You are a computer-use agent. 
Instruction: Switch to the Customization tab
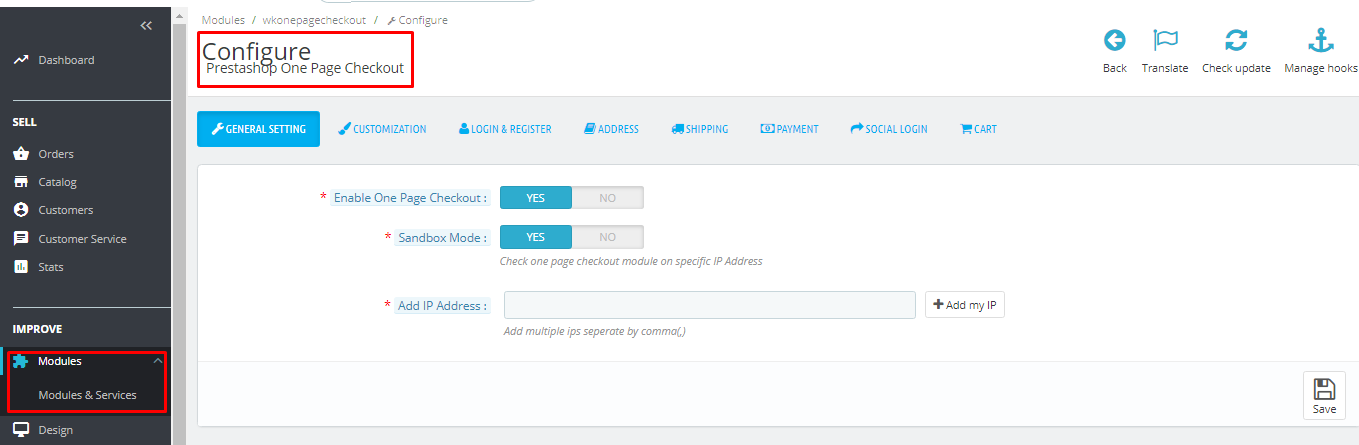coord(382,129)
